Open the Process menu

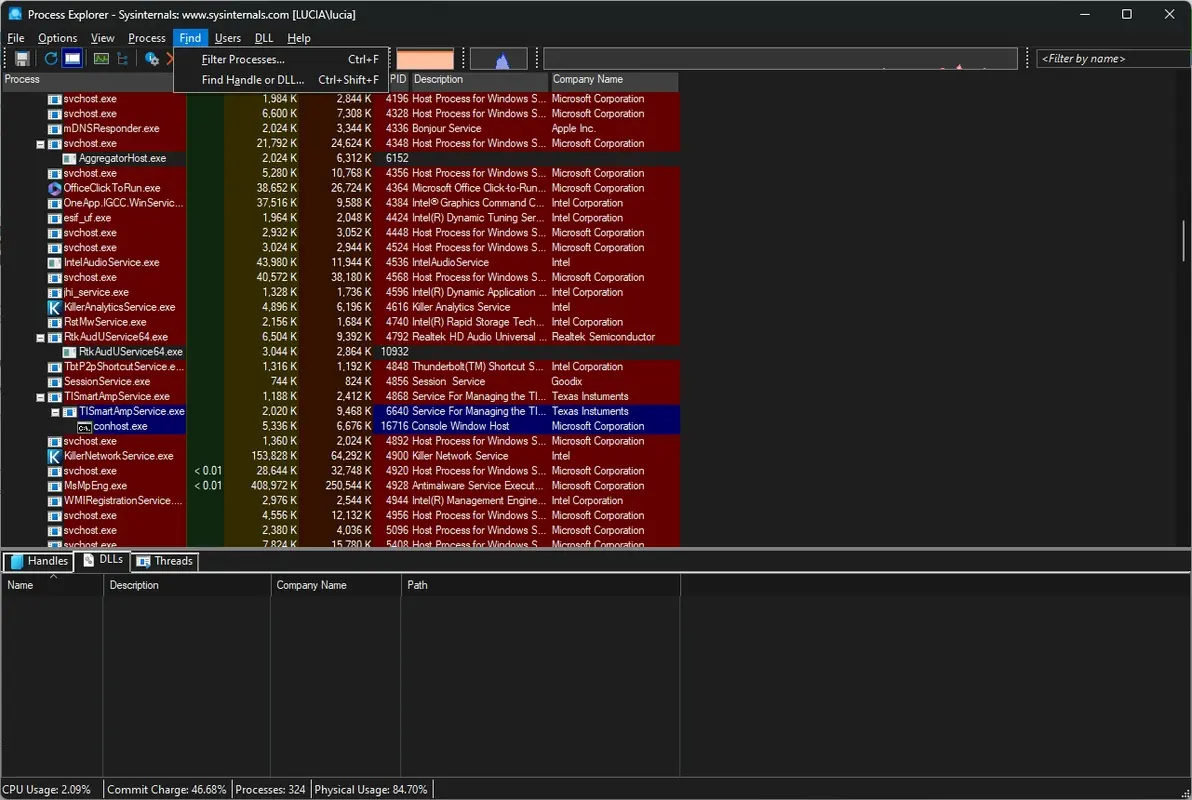click(147, 38)
